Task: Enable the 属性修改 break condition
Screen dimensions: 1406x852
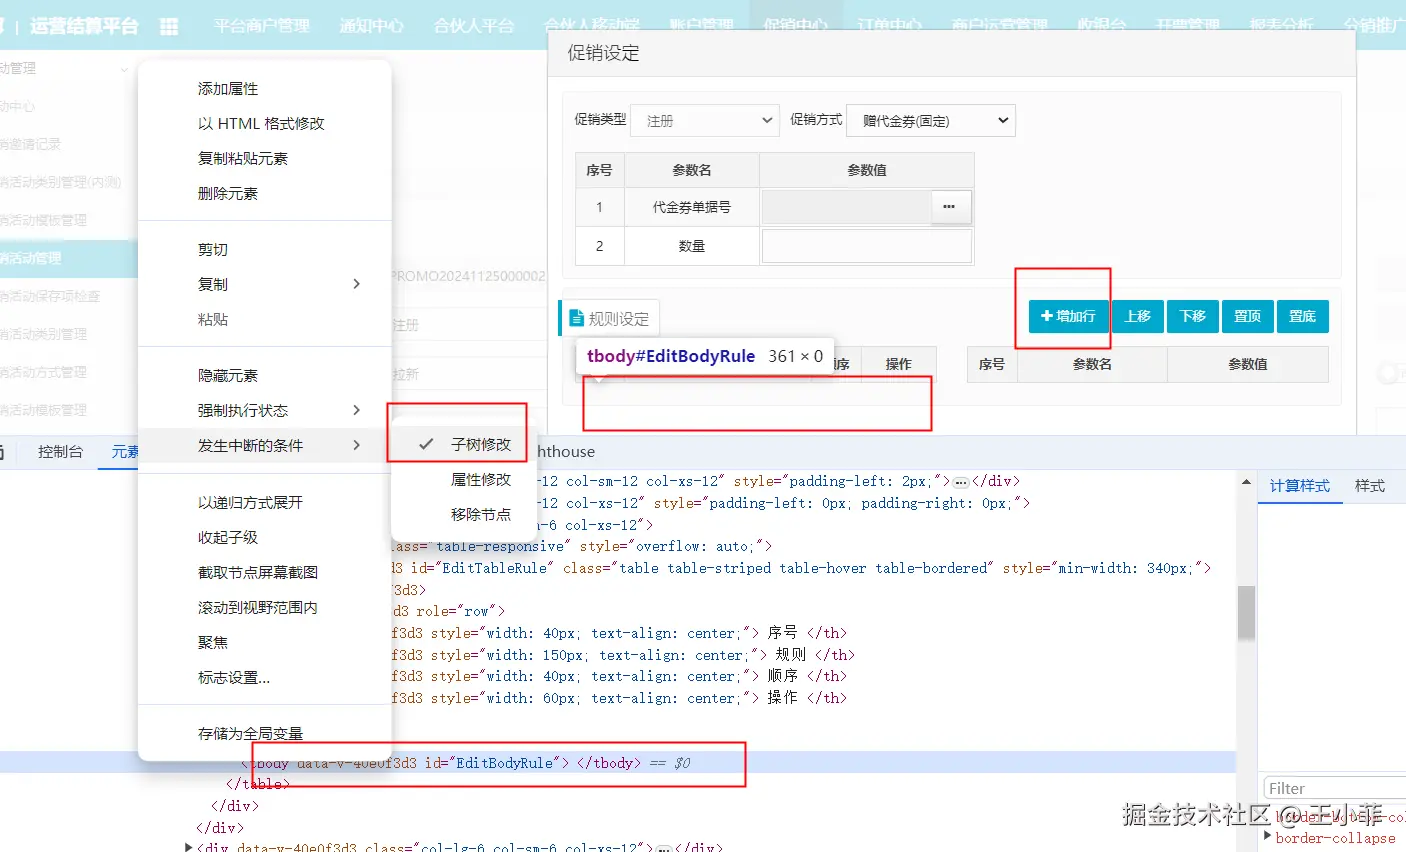Action: tap(457, 479)
